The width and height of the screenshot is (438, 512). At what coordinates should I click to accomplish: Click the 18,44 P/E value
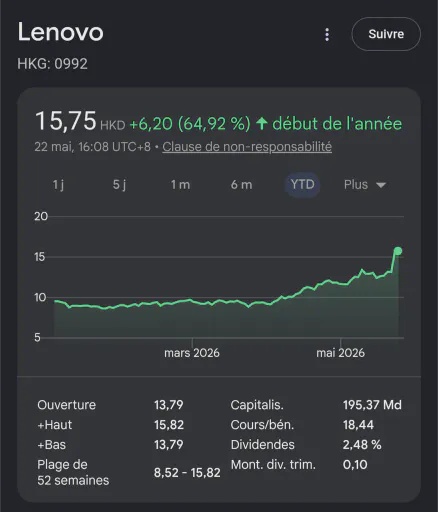pos(358,425)
